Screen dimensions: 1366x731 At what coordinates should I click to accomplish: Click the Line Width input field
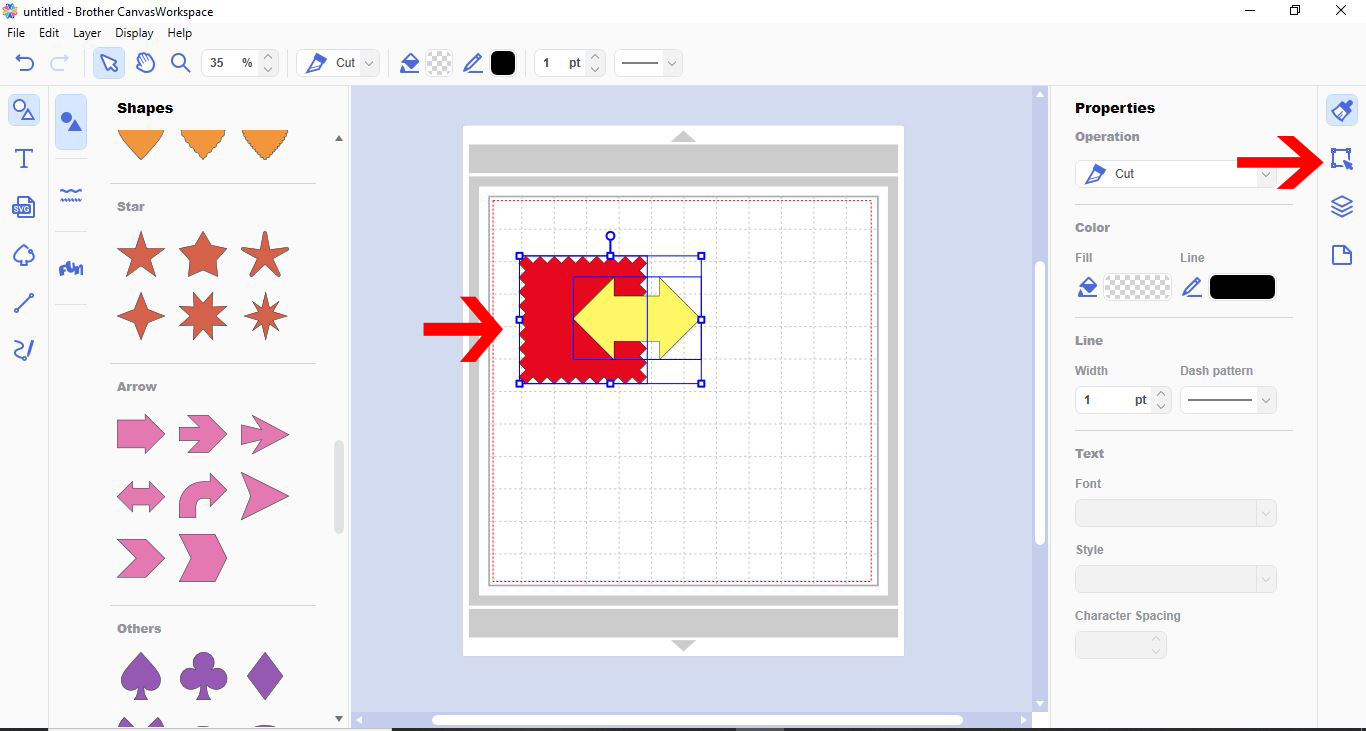pyautogui.click(x=1110, y=399)
